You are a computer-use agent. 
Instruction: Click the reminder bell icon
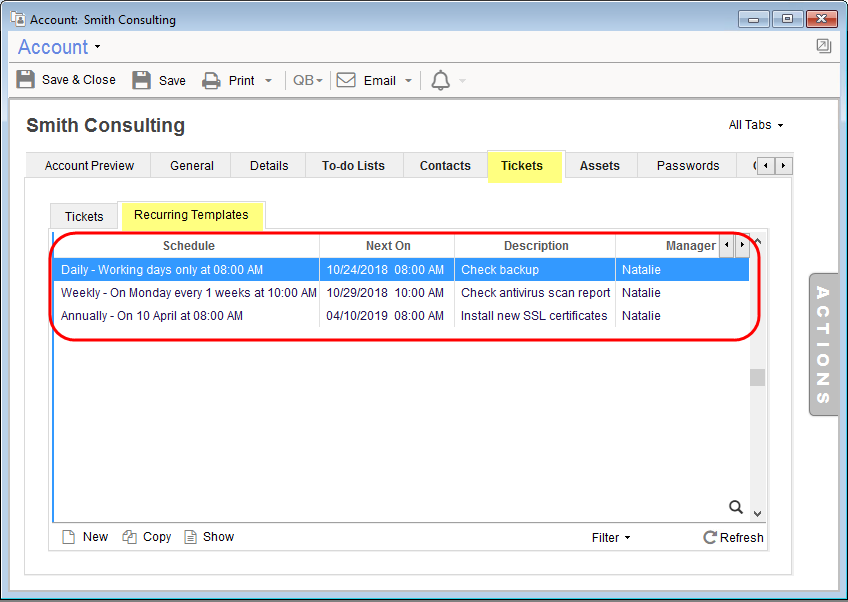pos(440,81)
